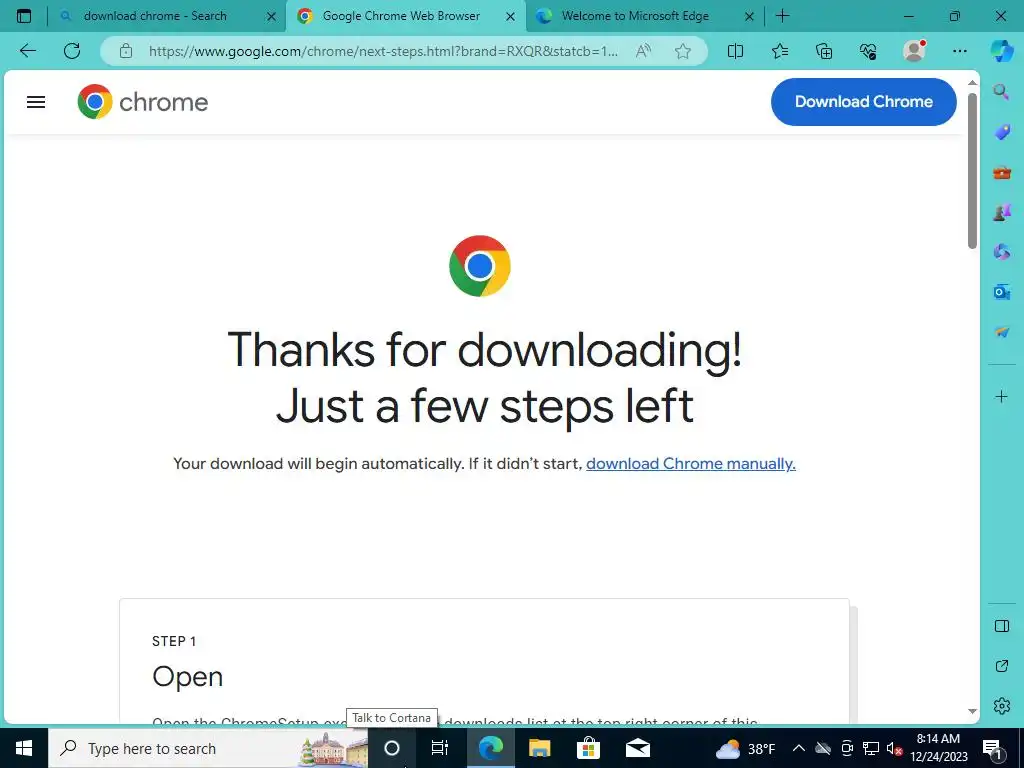Click the taskbar search box
This screenshot has height=768, width=1024.
208,748
